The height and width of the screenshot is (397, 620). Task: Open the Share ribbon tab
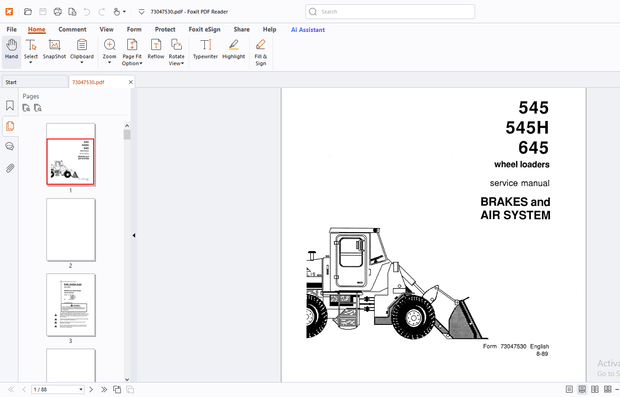(x=241, y=29)
